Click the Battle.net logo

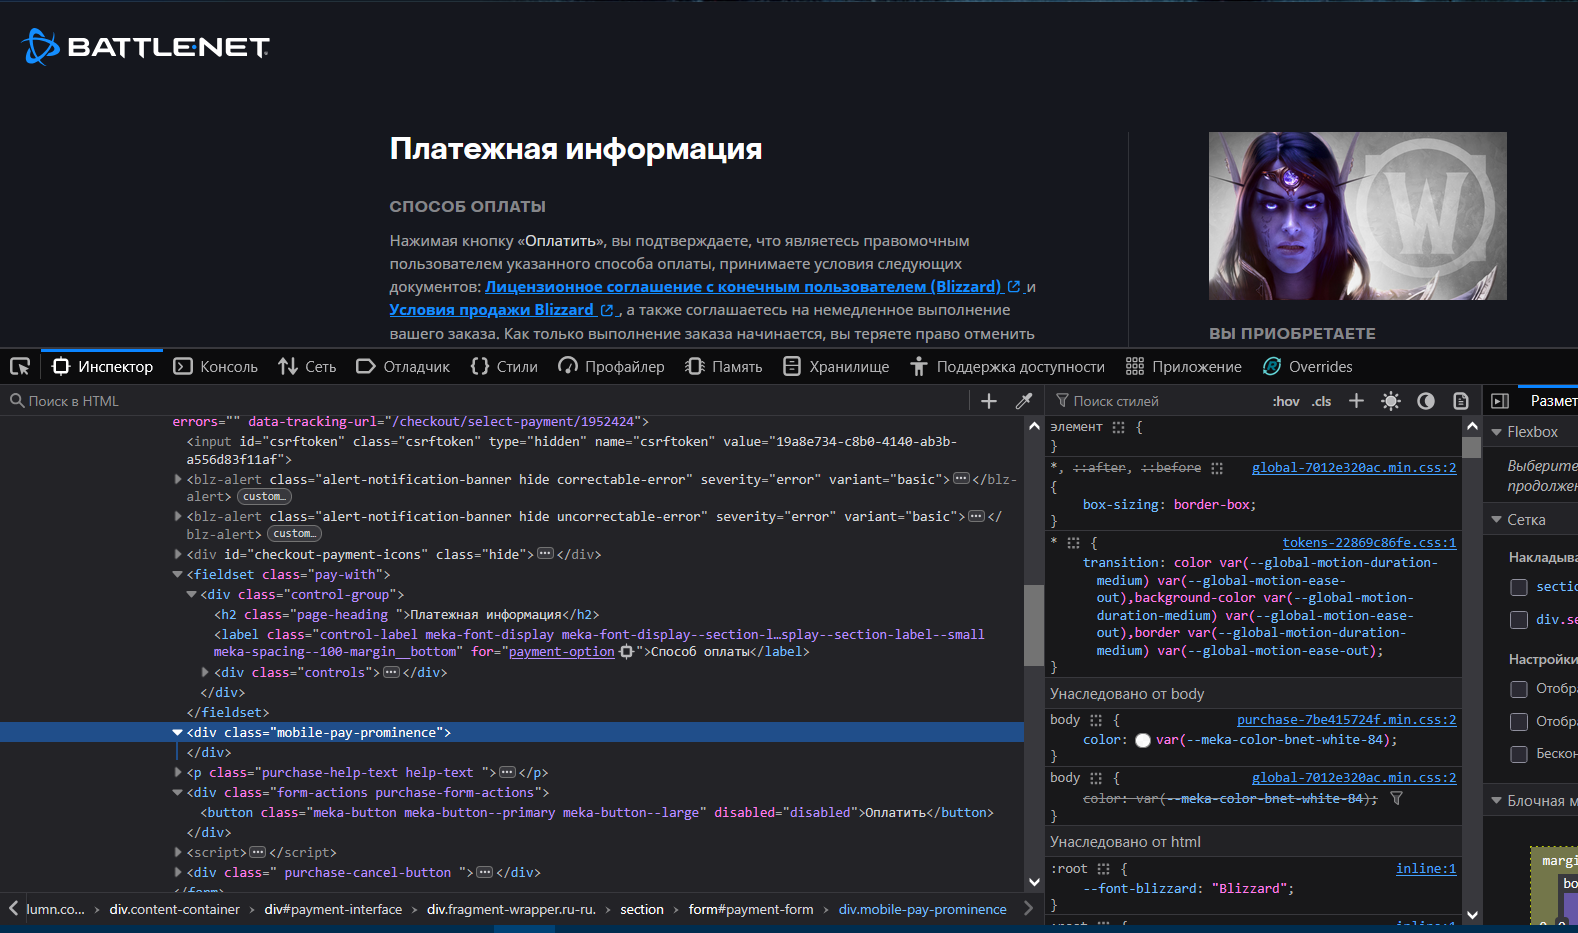(146, 46)
